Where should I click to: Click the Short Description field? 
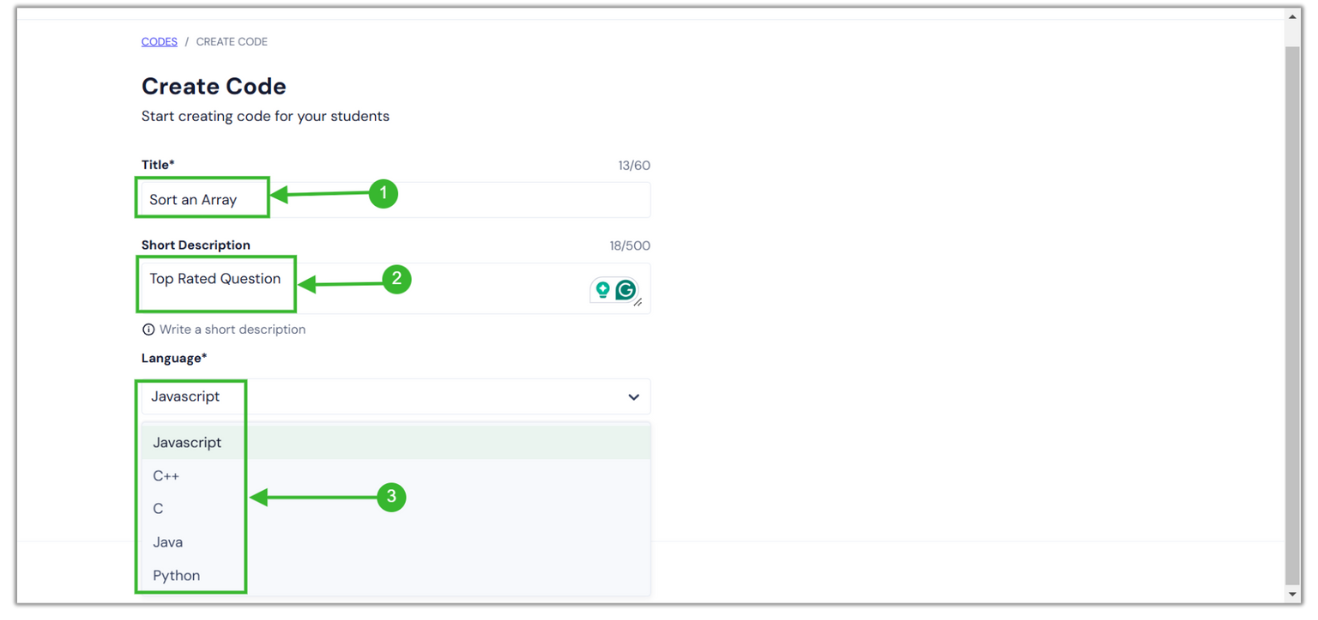(x=215, y=280)
